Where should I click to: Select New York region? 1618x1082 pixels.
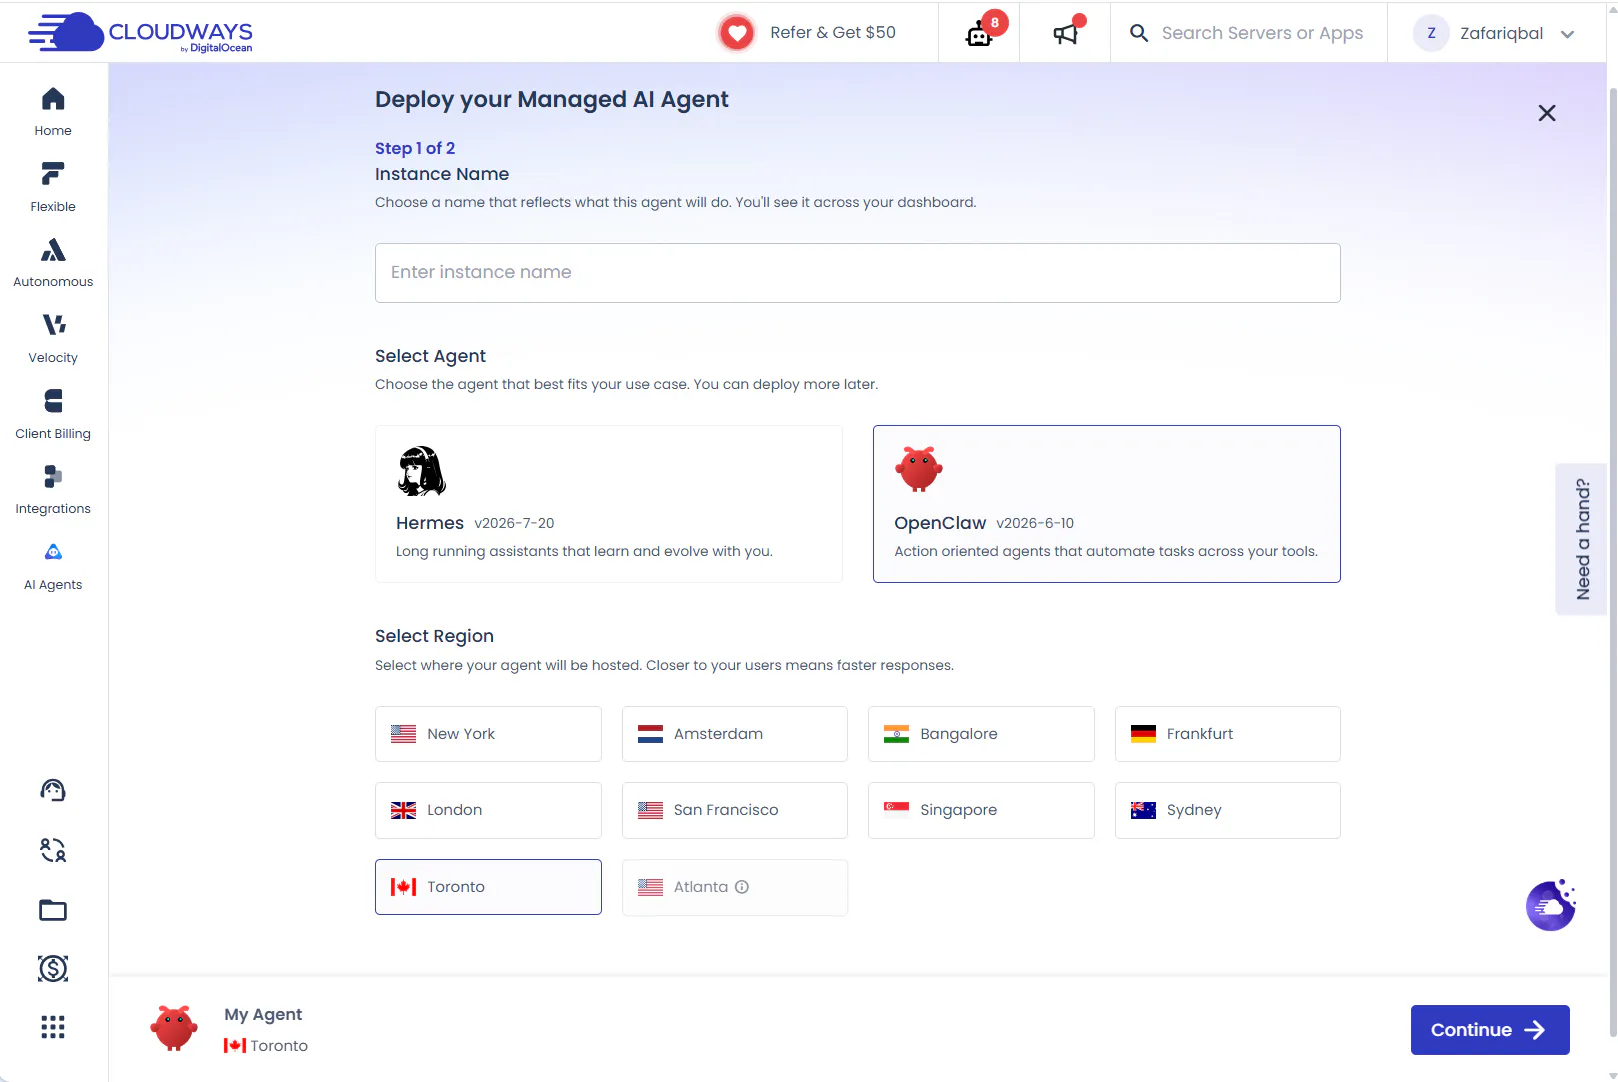(x=488, y=734)
